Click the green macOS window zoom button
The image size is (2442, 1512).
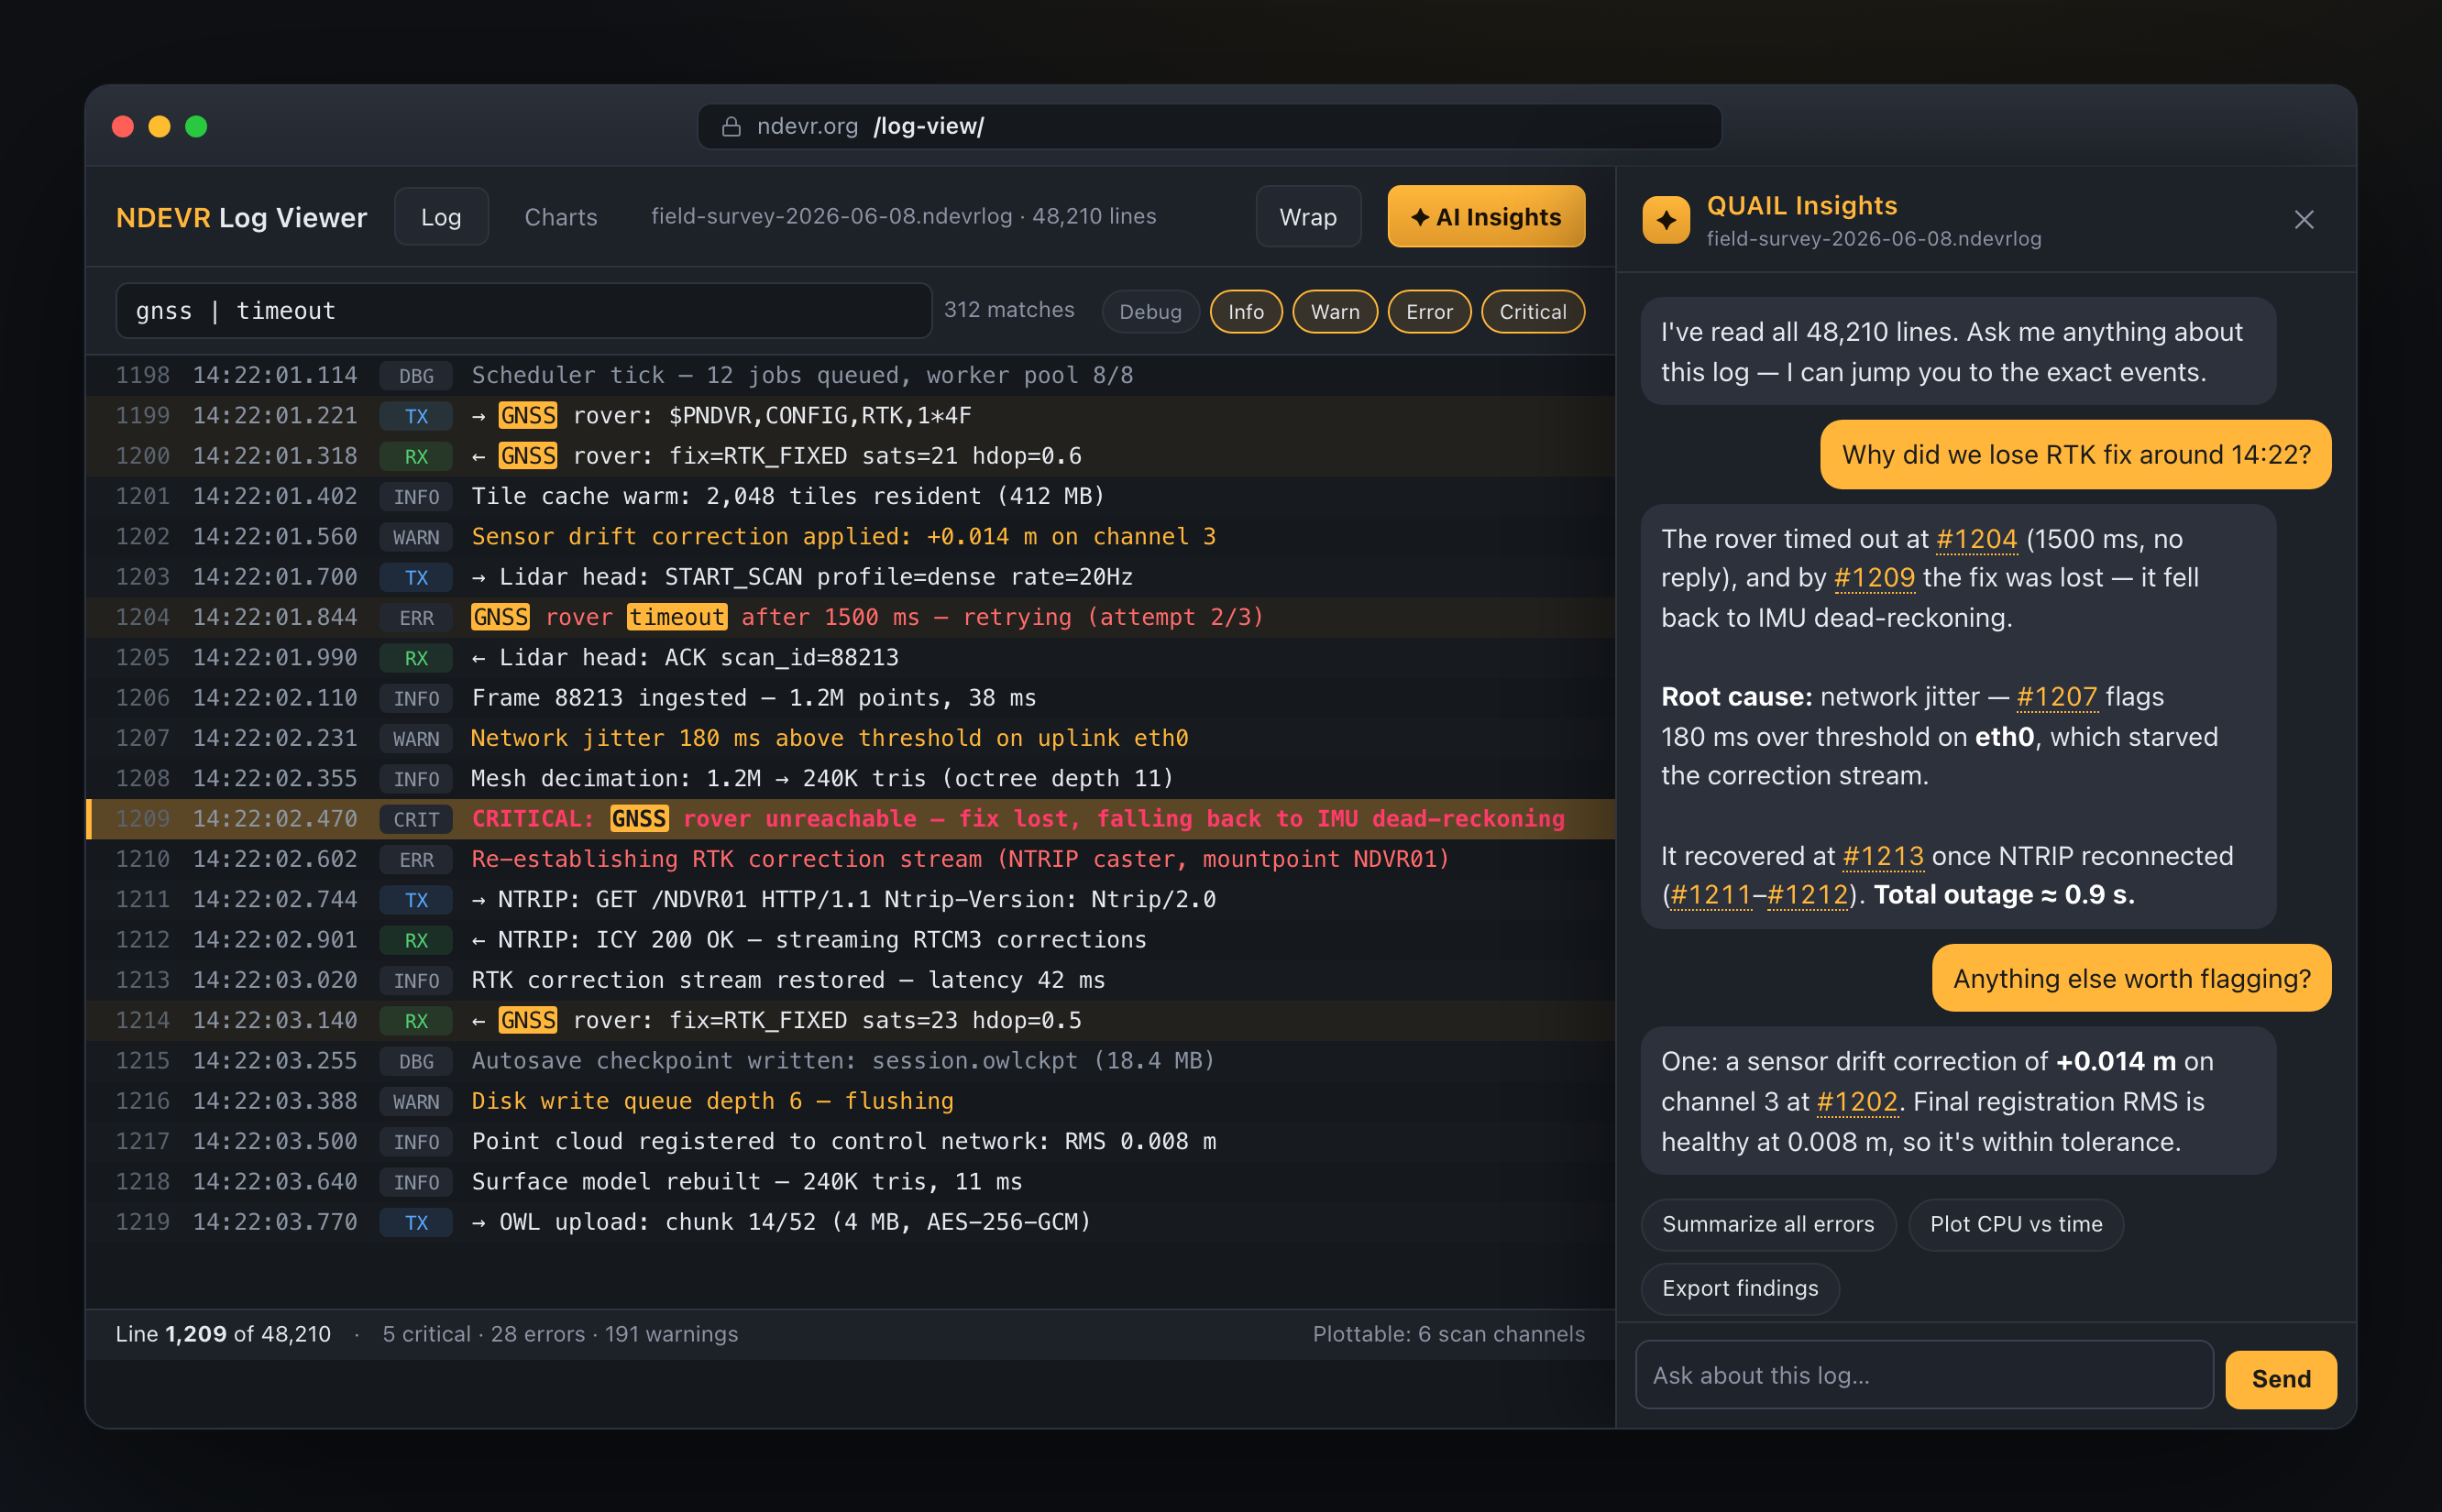coord(196,127)
